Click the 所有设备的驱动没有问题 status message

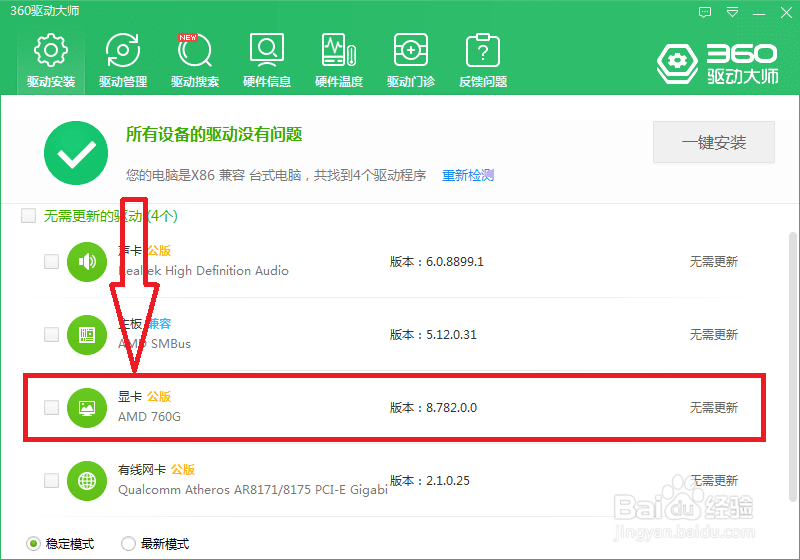pyautogui.click(x=214, y=135)
